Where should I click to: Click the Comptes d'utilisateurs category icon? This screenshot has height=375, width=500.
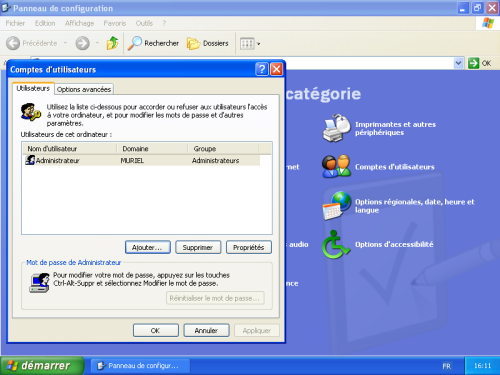(336, 167)
